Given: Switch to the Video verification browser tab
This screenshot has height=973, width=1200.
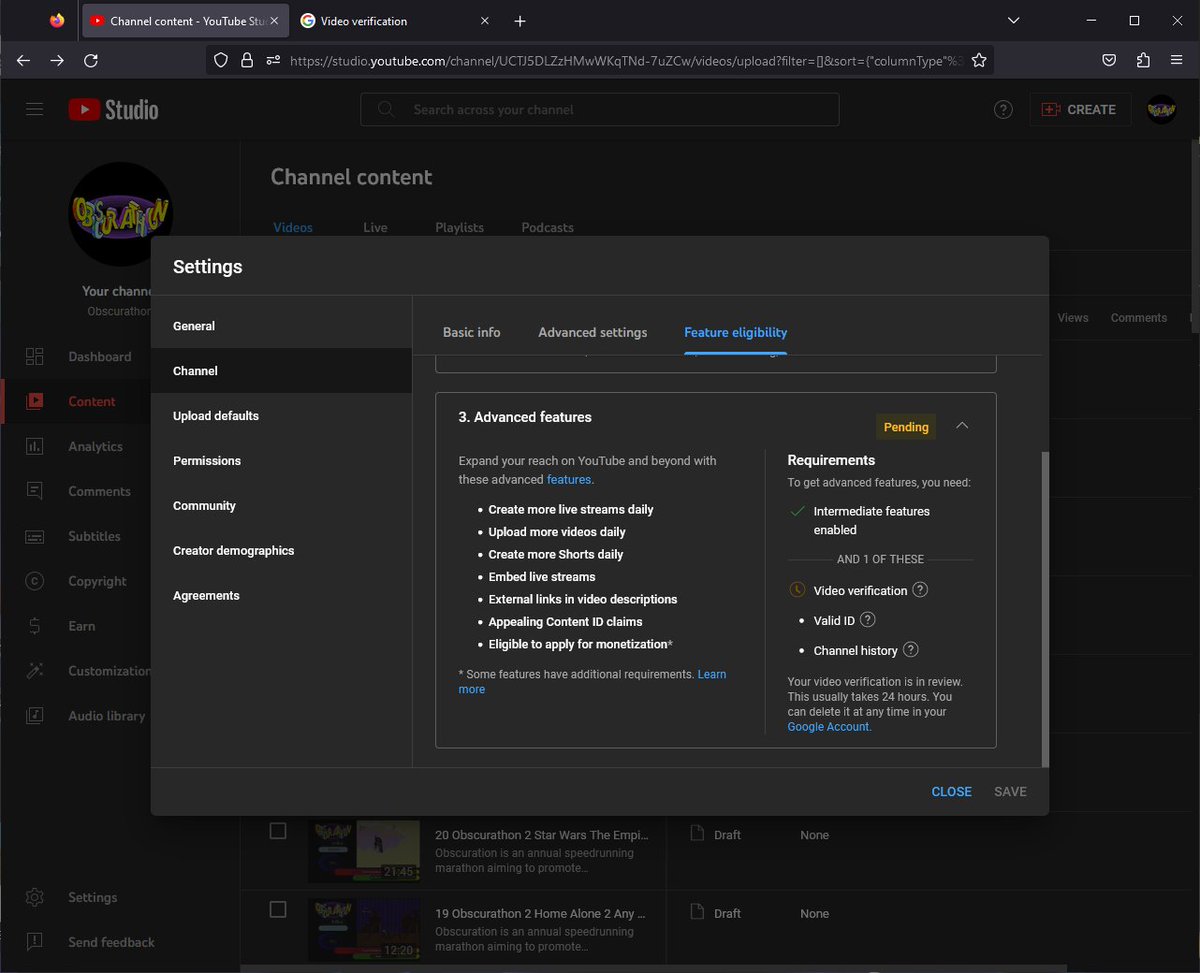Looking at the screenshot, I should 396,21.
